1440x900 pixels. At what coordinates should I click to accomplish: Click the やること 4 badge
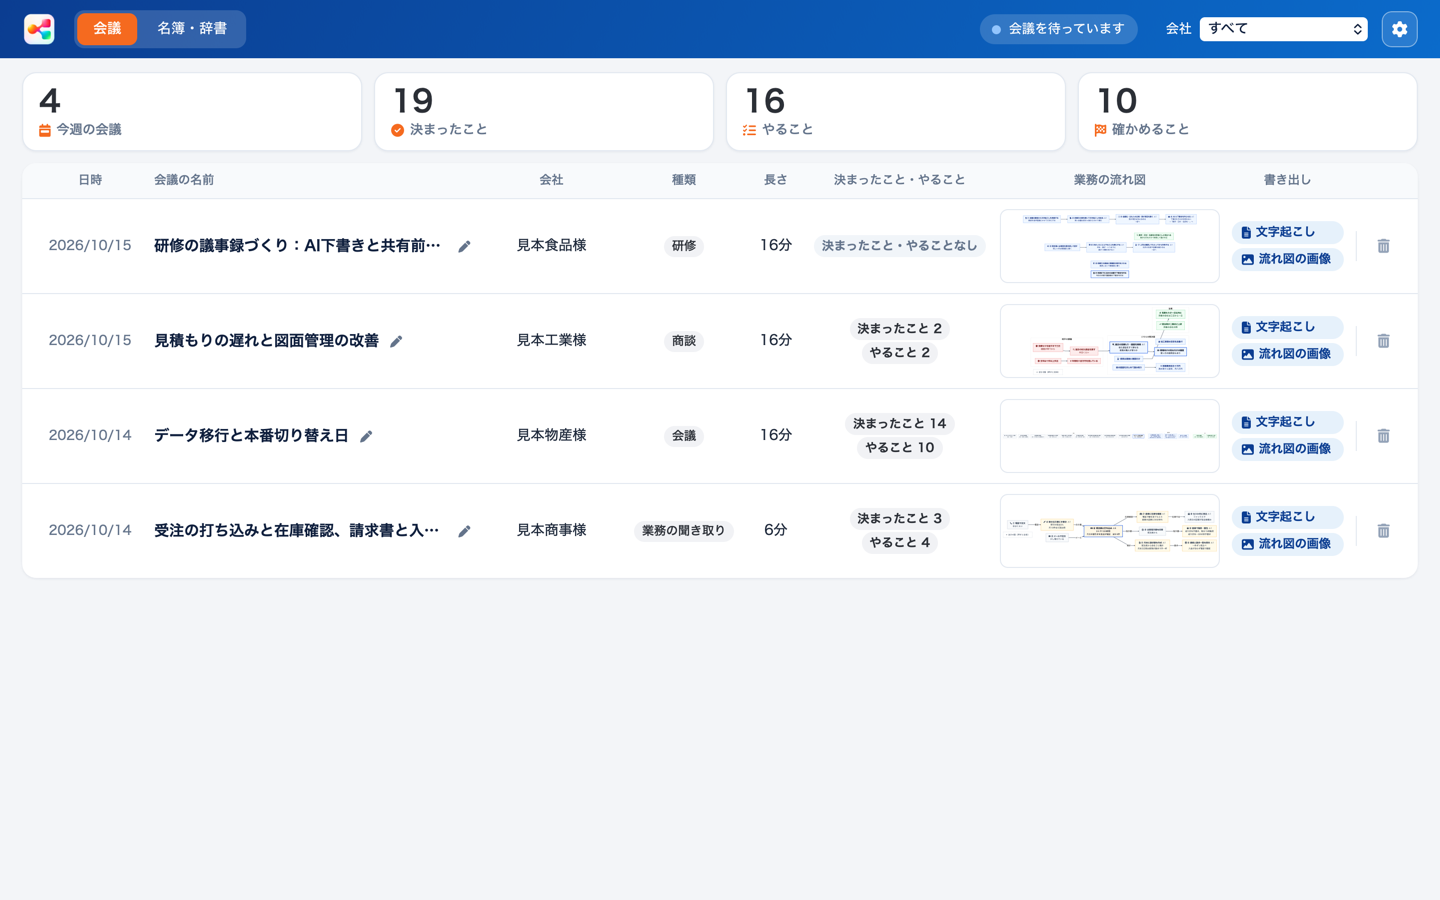click(900, 543)
